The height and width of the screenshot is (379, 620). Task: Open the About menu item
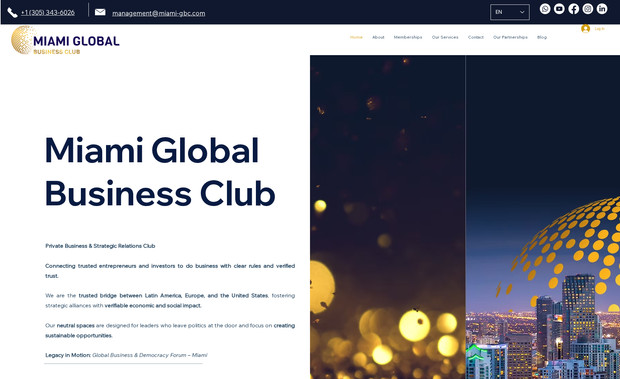tap(378, 37)
